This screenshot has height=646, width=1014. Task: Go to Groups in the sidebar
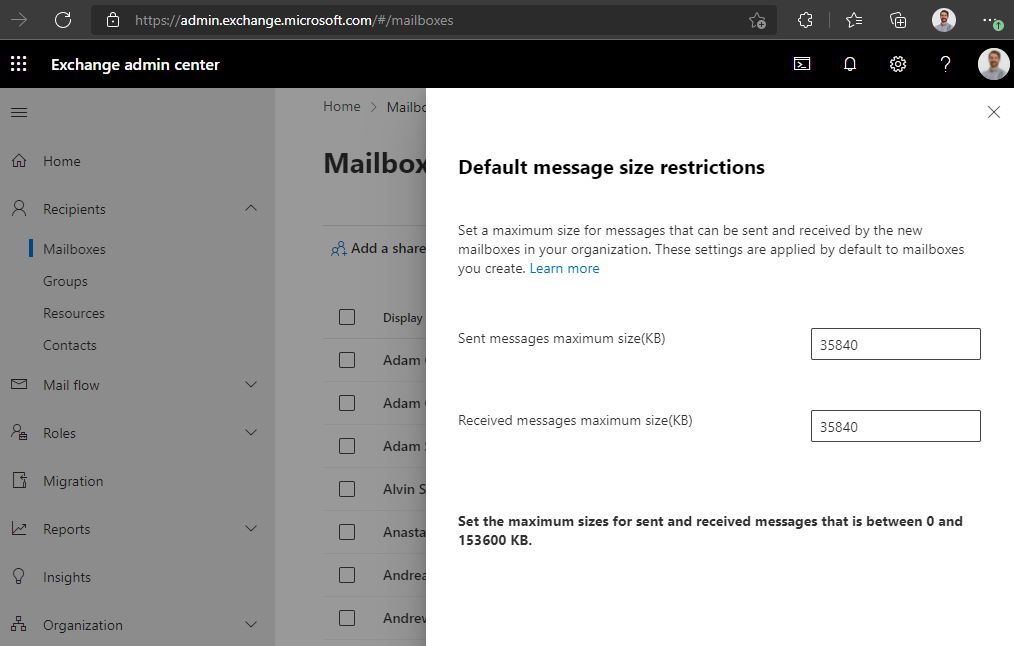click(x=65, y=281)
